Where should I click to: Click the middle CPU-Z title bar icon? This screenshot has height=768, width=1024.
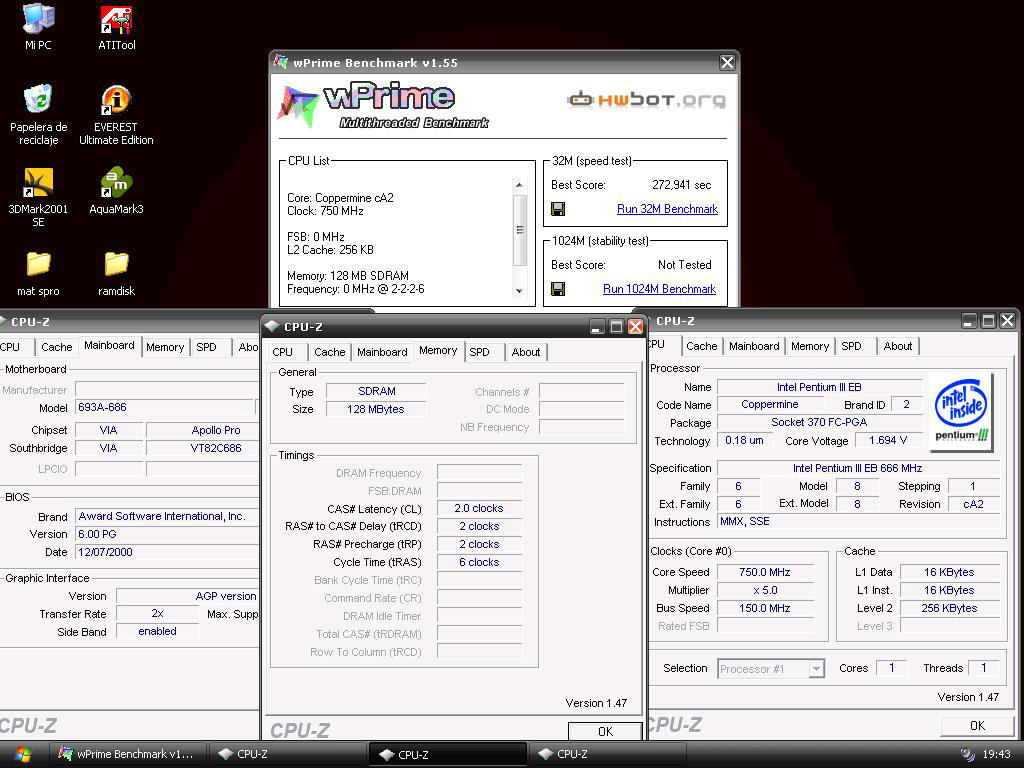pyautogui.click(x=272, y=326)
